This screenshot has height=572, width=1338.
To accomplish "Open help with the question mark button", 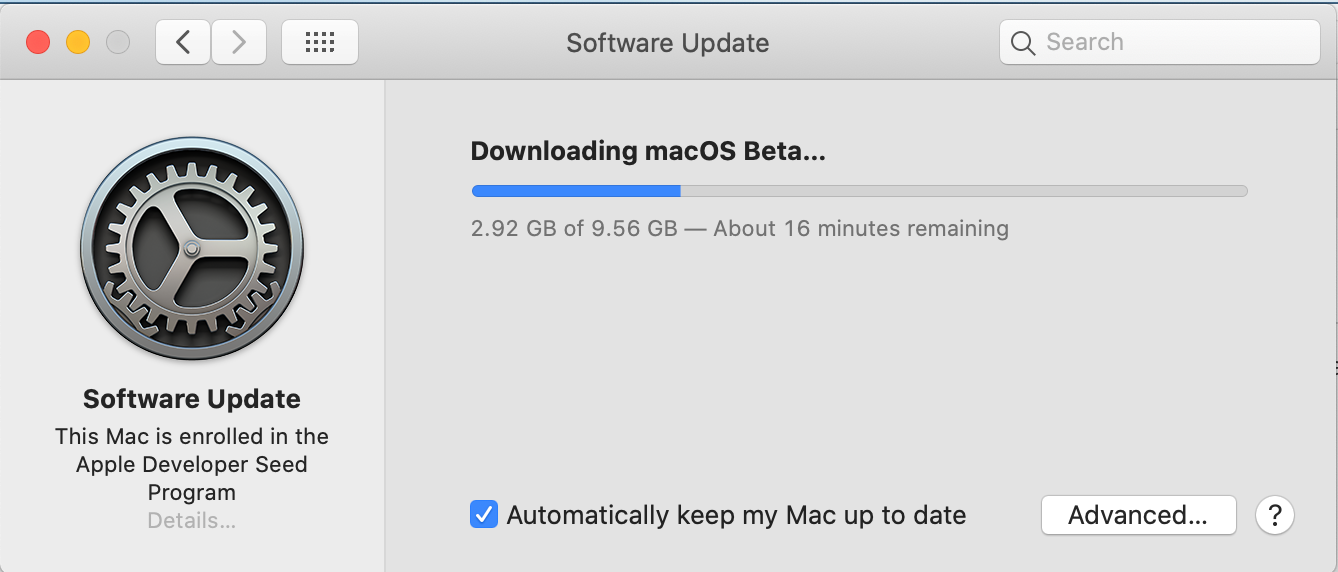I will pos(1275,516).
